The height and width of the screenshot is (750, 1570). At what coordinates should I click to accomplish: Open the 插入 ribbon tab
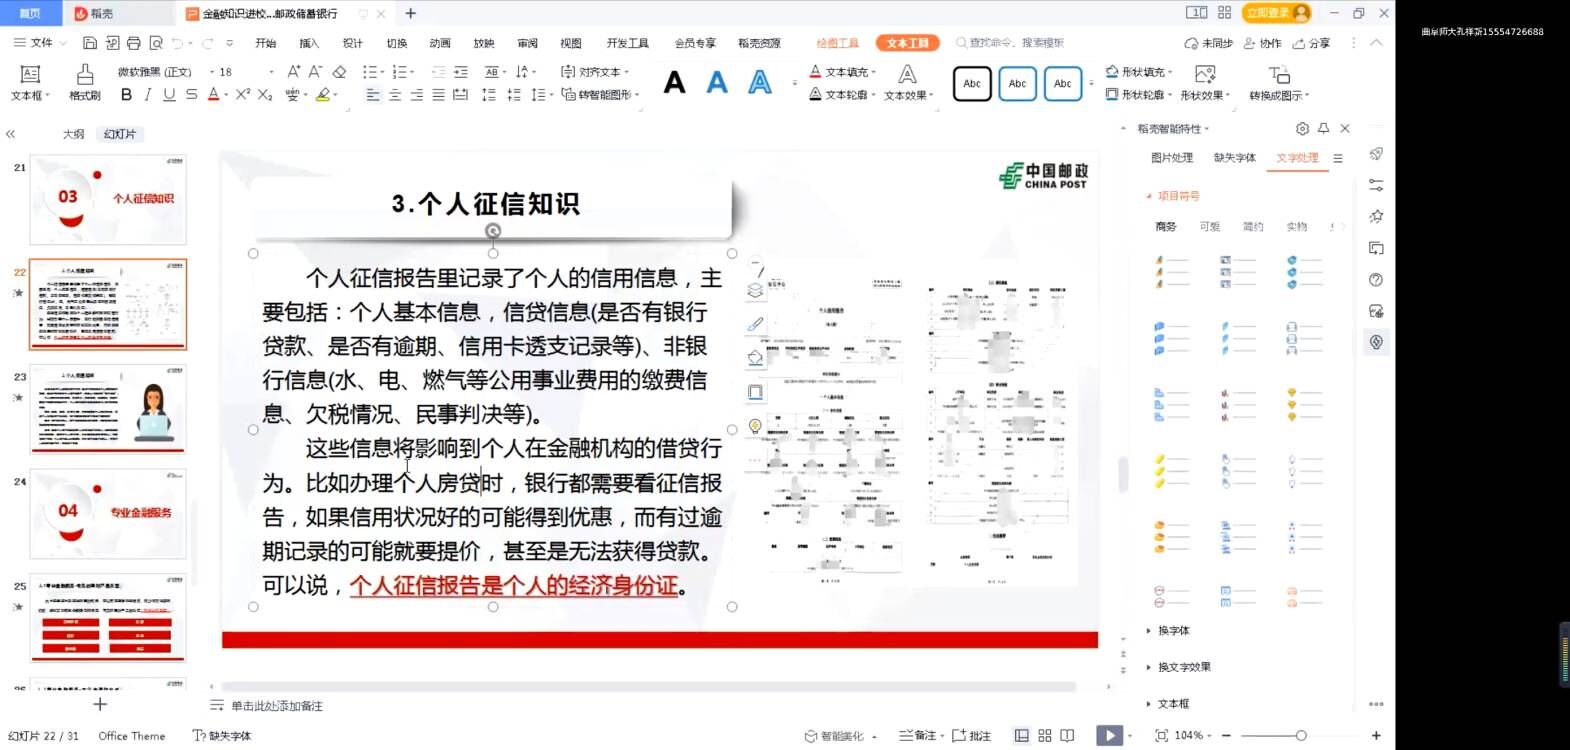[x=309, y=43]
